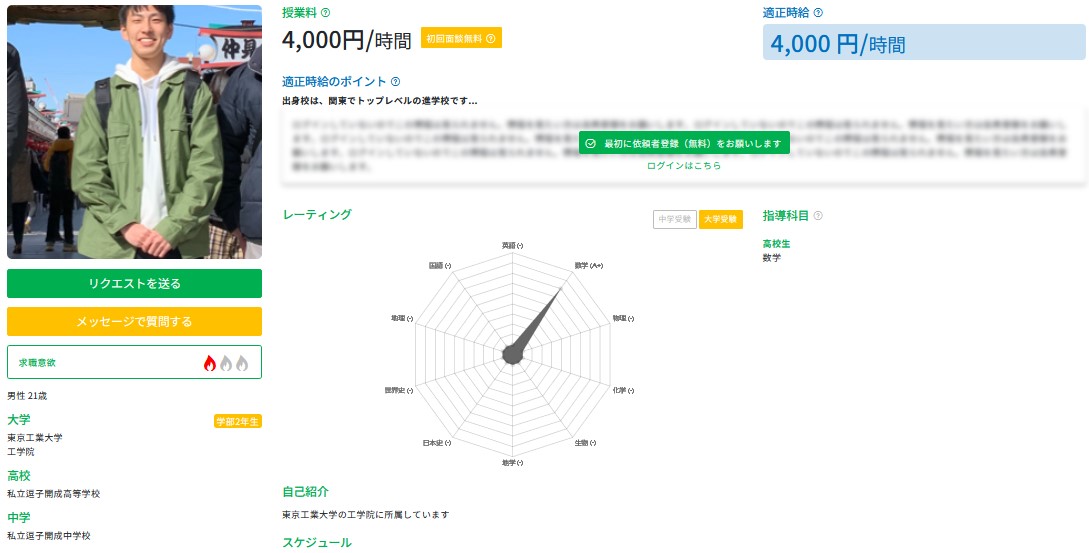Click メッセージで質問する button
This screenshot has height=553, width=1089.
click(x=134, y=322)
